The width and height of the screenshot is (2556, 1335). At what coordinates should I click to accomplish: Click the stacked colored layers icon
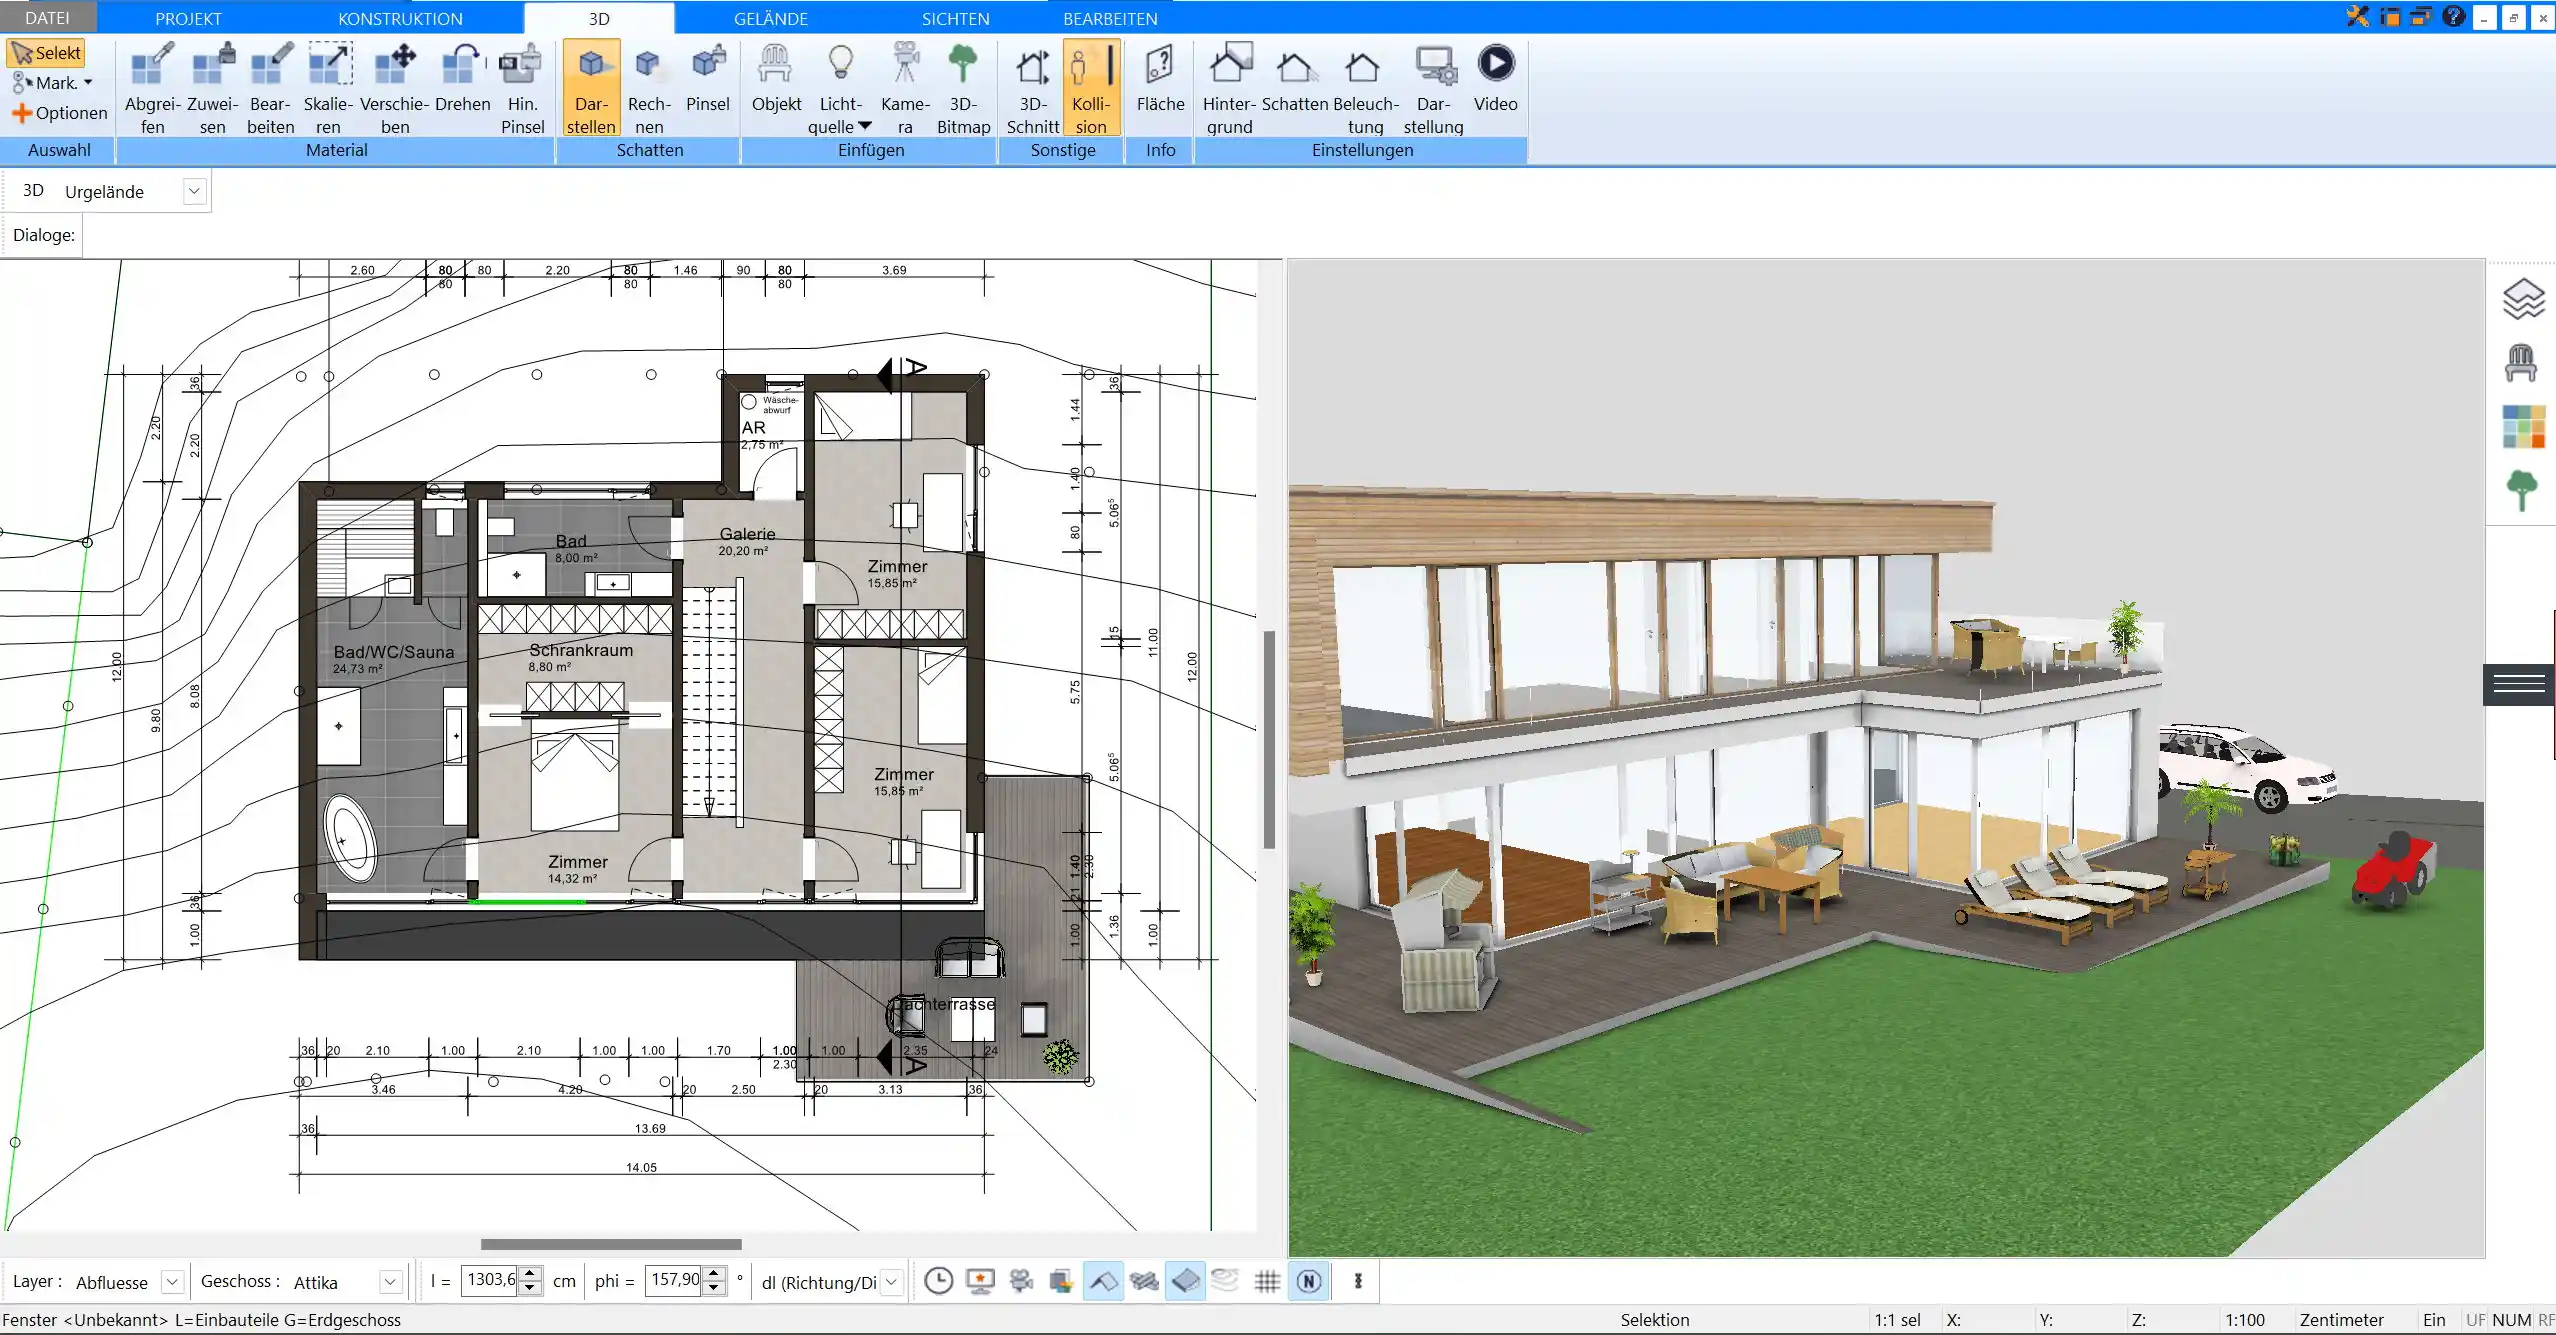coord(1061,1281)
